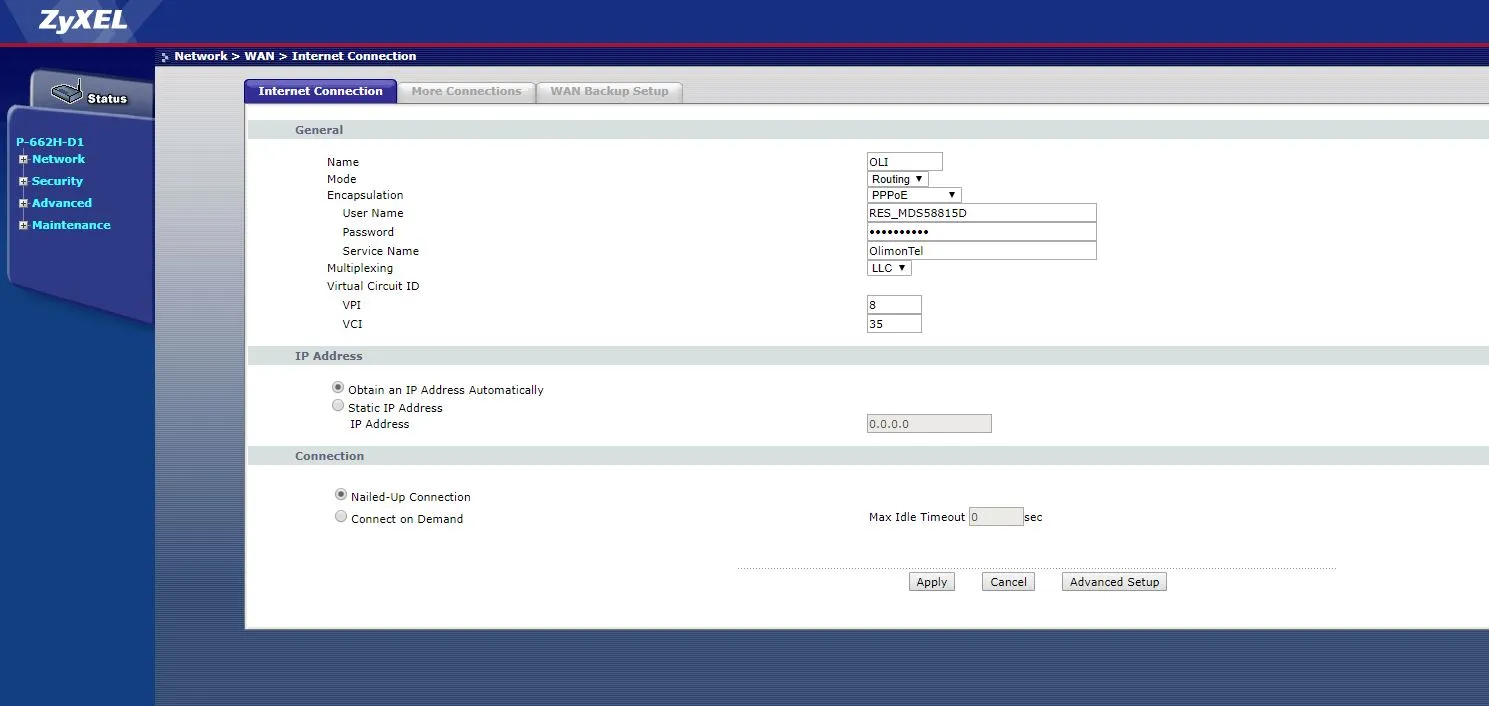Expand the Maintenance tree plus icon

[23, 226]
